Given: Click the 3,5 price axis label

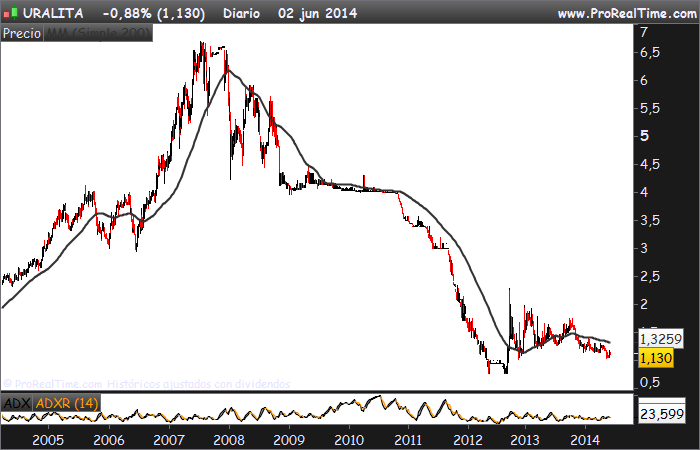Looking at the screenshot, I should tap(650, 220).
